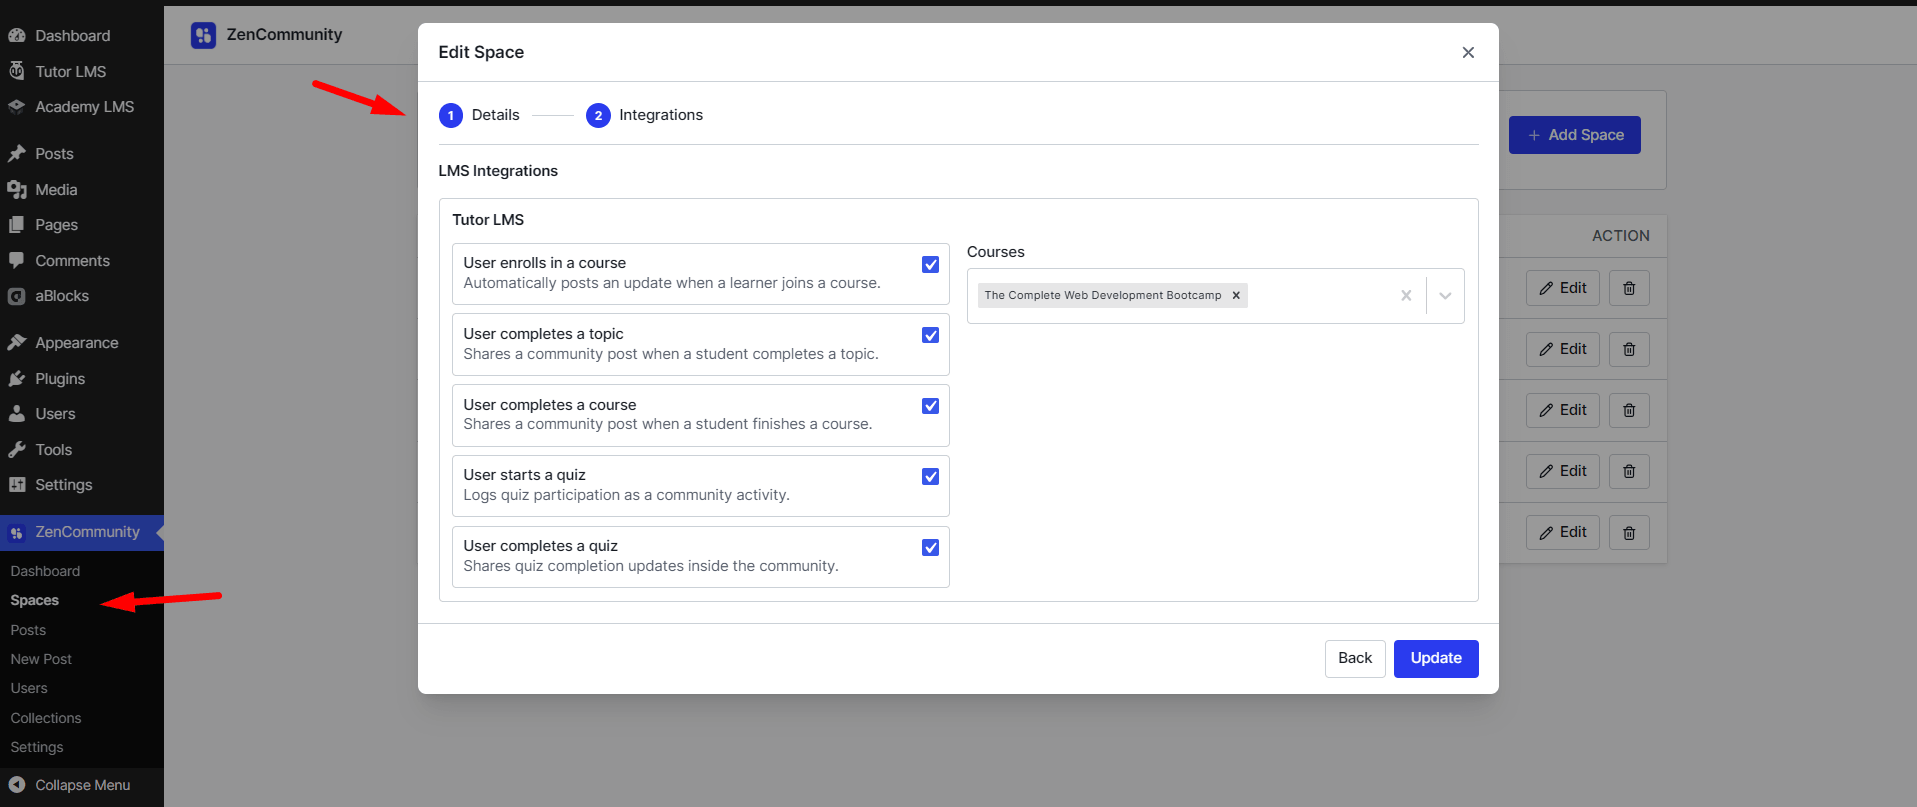Click the Back button
1917x807 pixels.
click(x=1355, y=659)
